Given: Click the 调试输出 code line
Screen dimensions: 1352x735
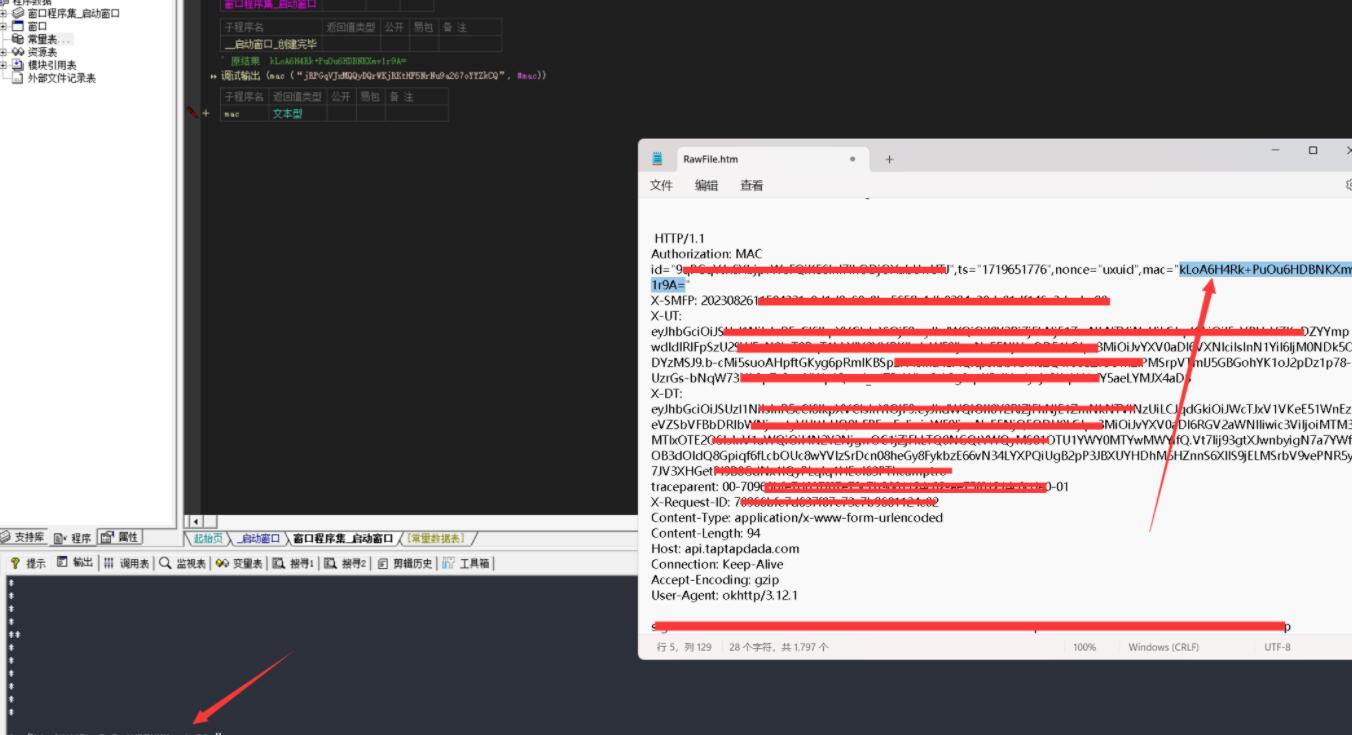Looking at the screenshot, I should pyautogui.click(x=384, y=75).
